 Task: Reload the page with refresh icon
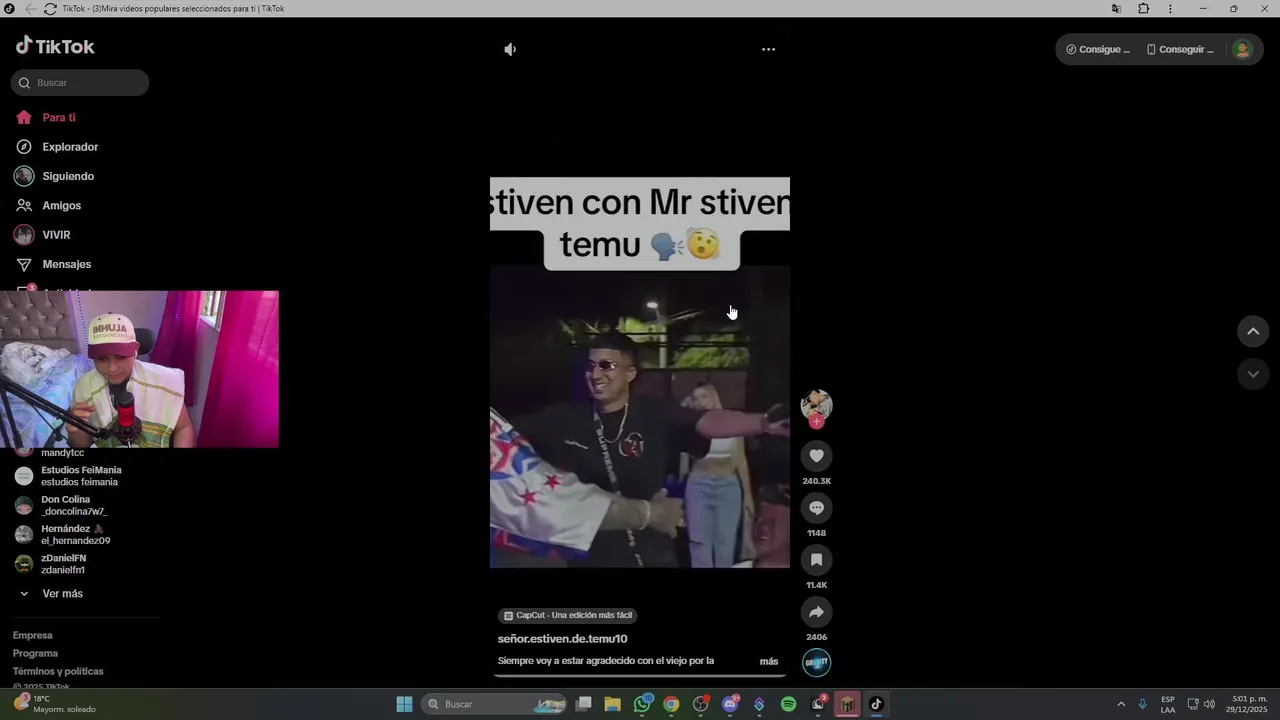(50, 9)
